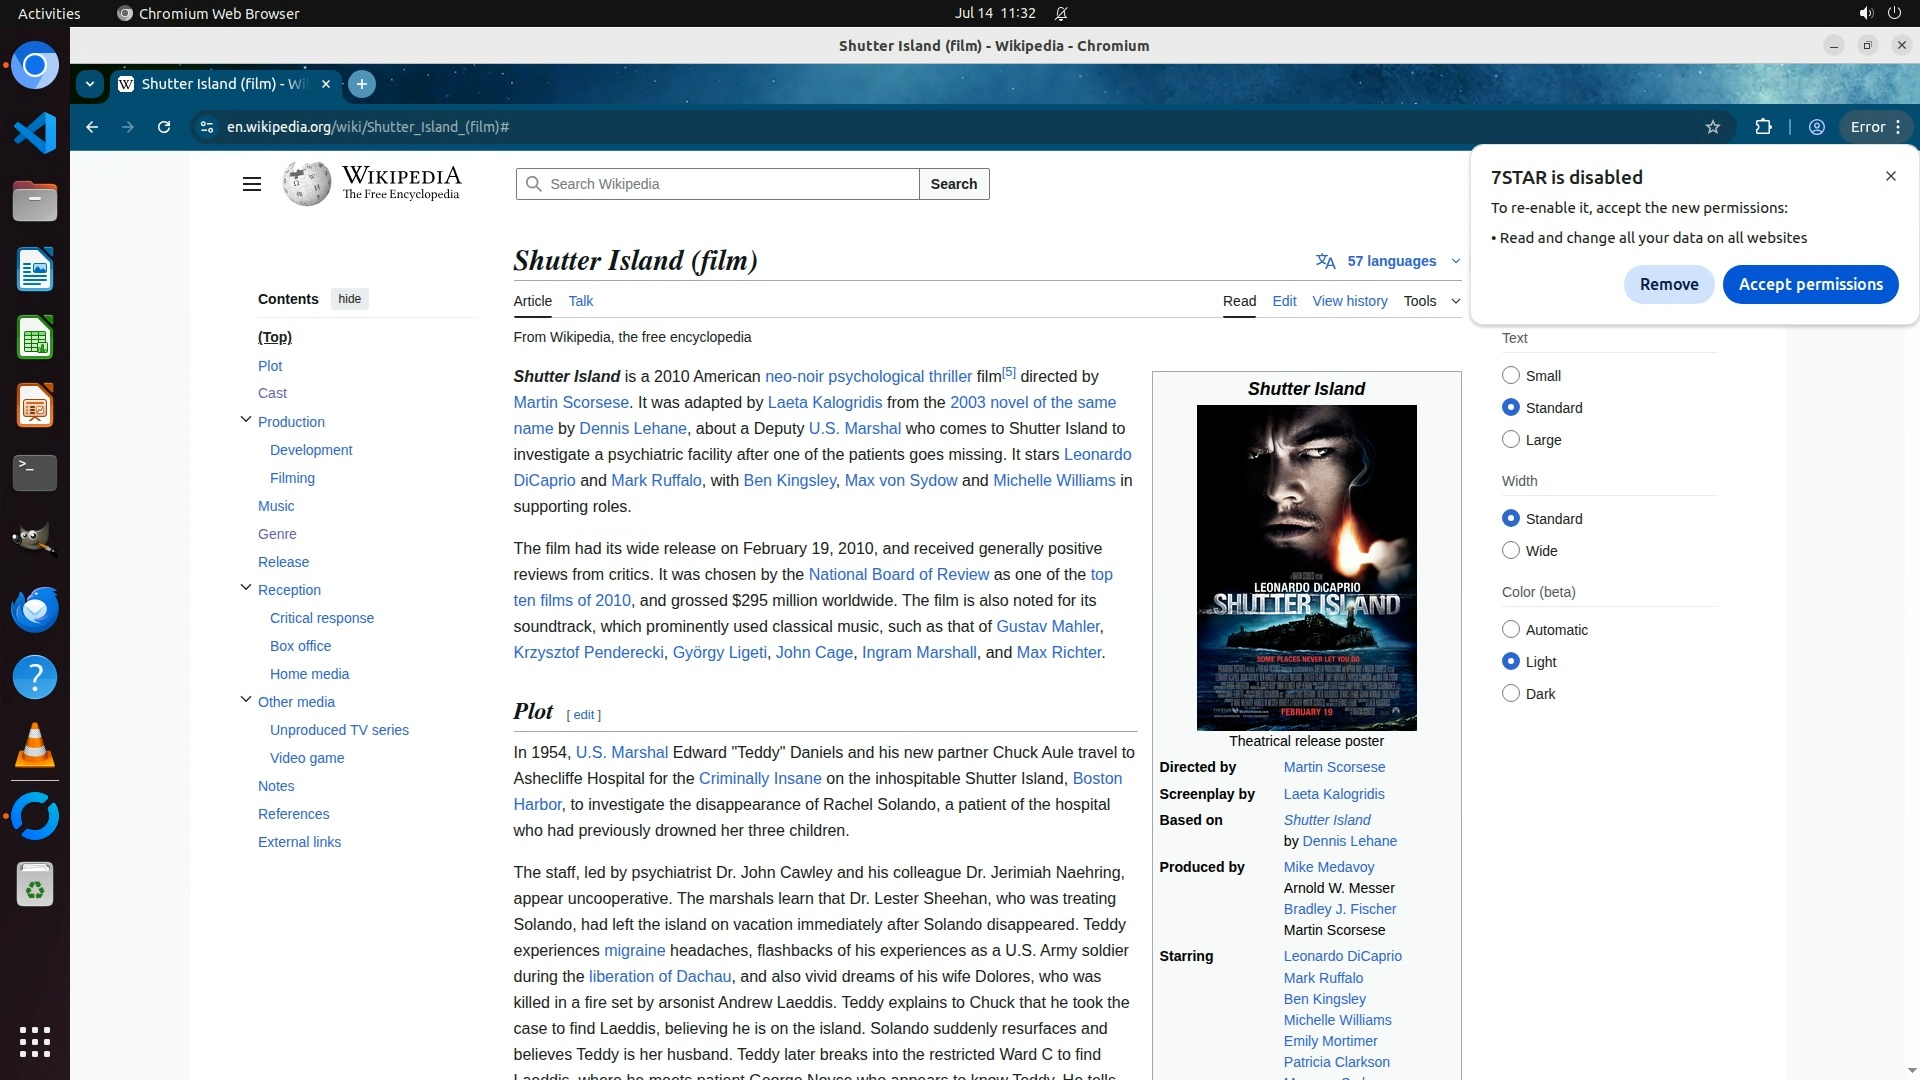
Task: Set page width to Wide
Action: coord(1511,551)
